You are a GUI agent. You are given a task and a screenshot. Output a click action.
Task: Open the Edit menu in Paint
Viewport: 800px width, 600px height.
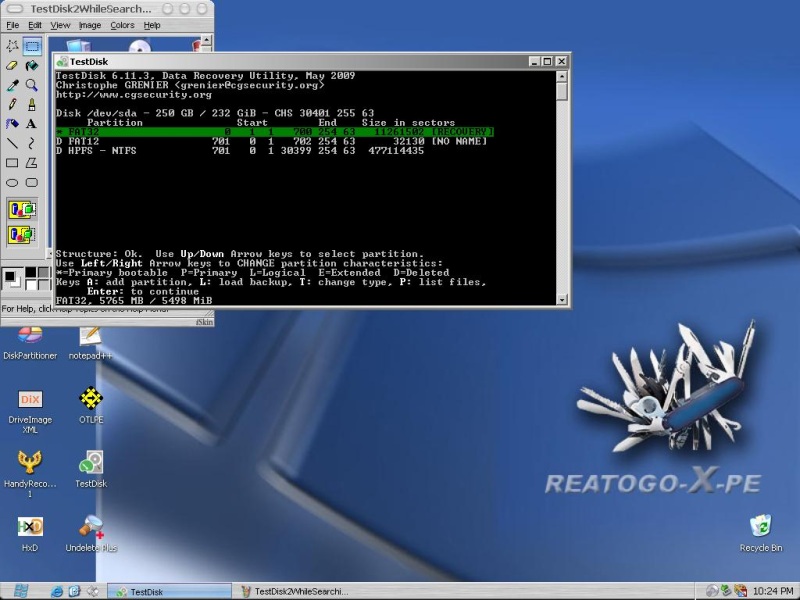35,25
